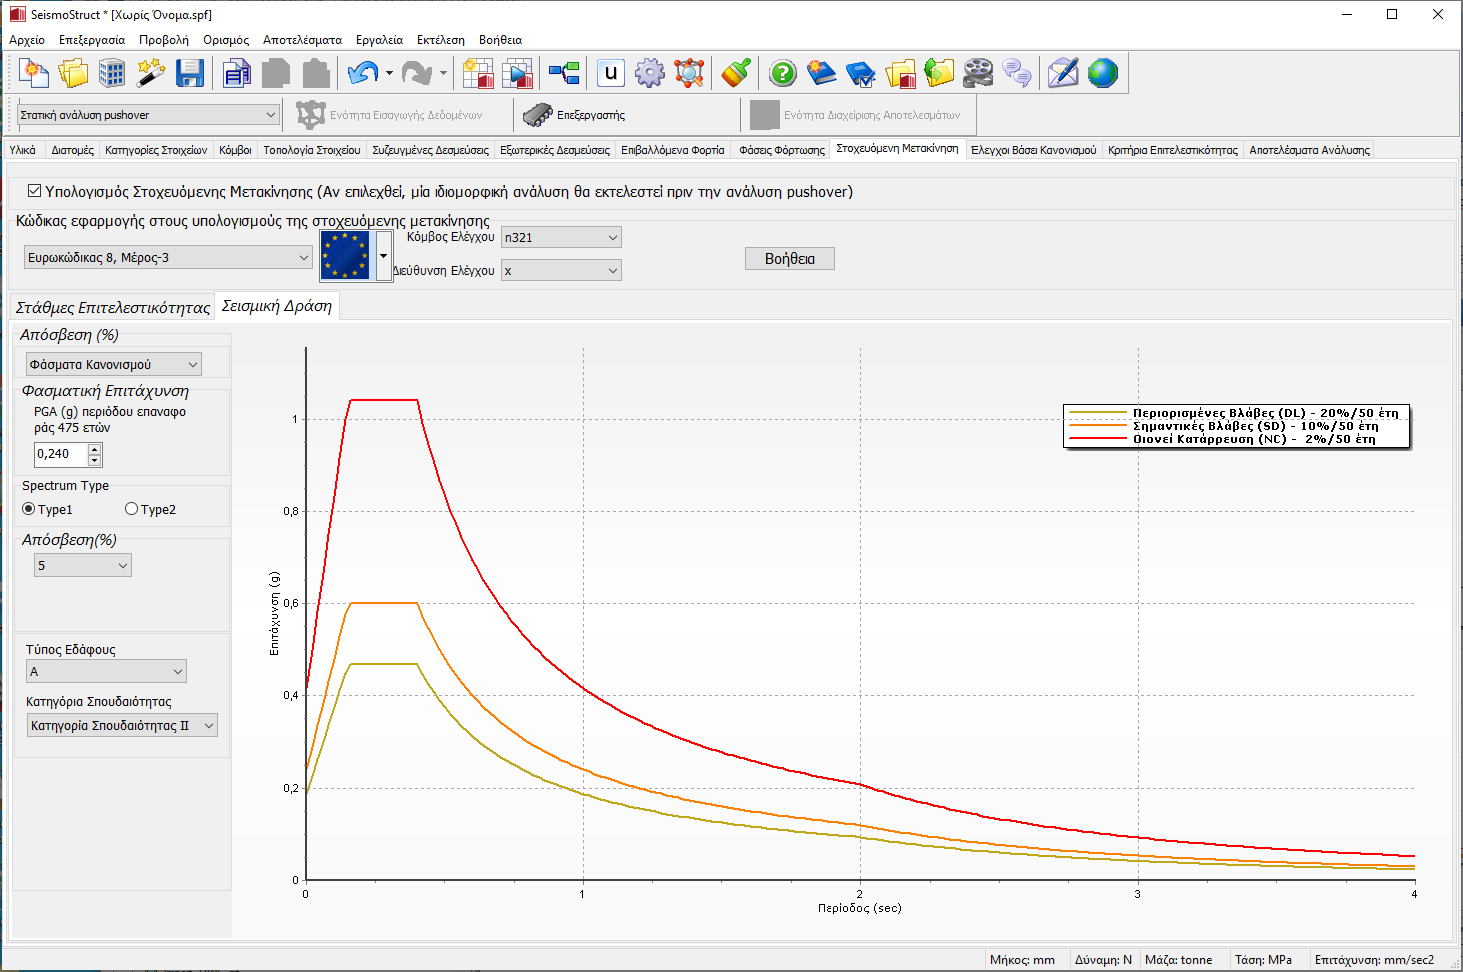Open program settings gear icon
The height and width of the screenshot is (972, 1463).
coord(650,73)
